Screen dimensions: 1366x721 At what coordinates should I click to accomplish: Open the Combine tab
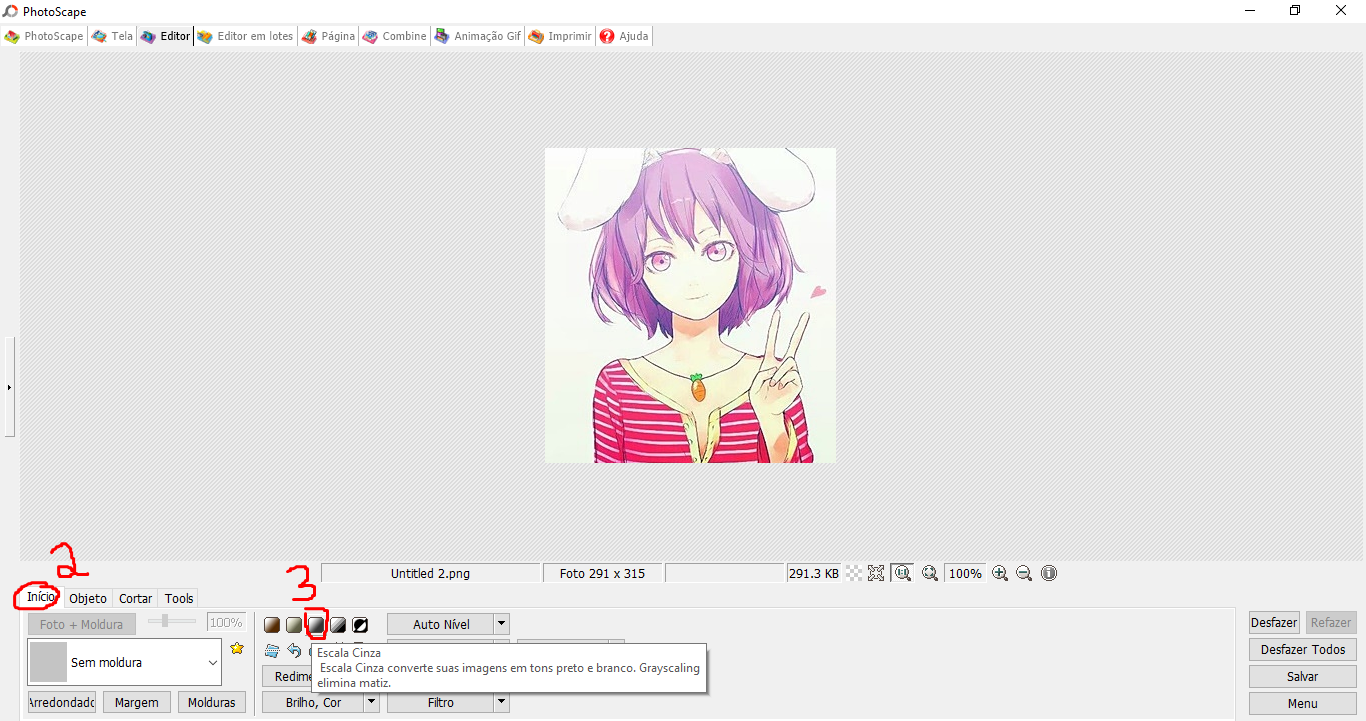(x=395, y=36)
